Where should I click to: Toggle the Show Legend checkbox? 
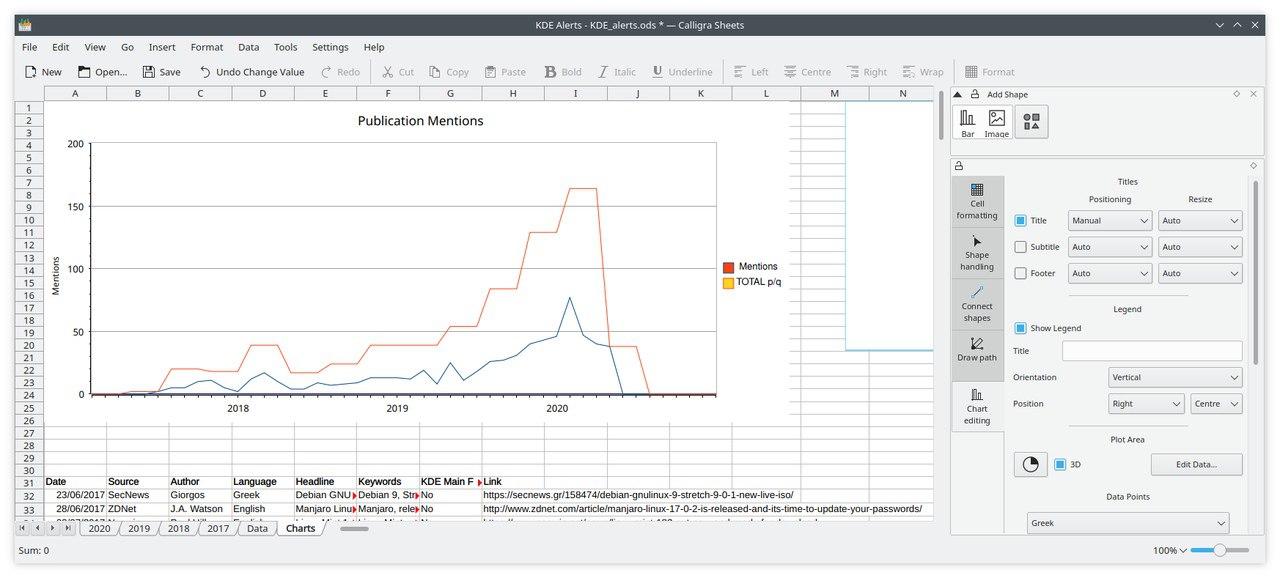(x=1020, y=328)
